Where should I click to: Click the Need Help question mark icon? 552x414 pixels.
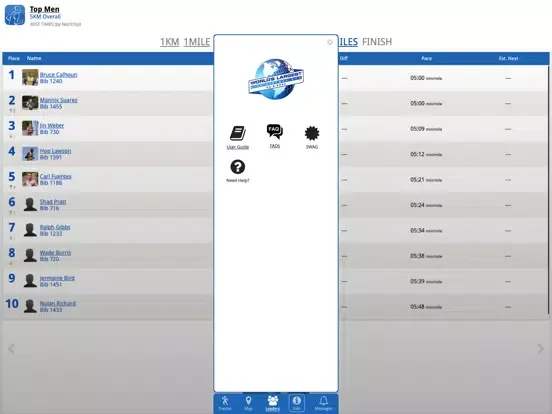pos(238,167)
